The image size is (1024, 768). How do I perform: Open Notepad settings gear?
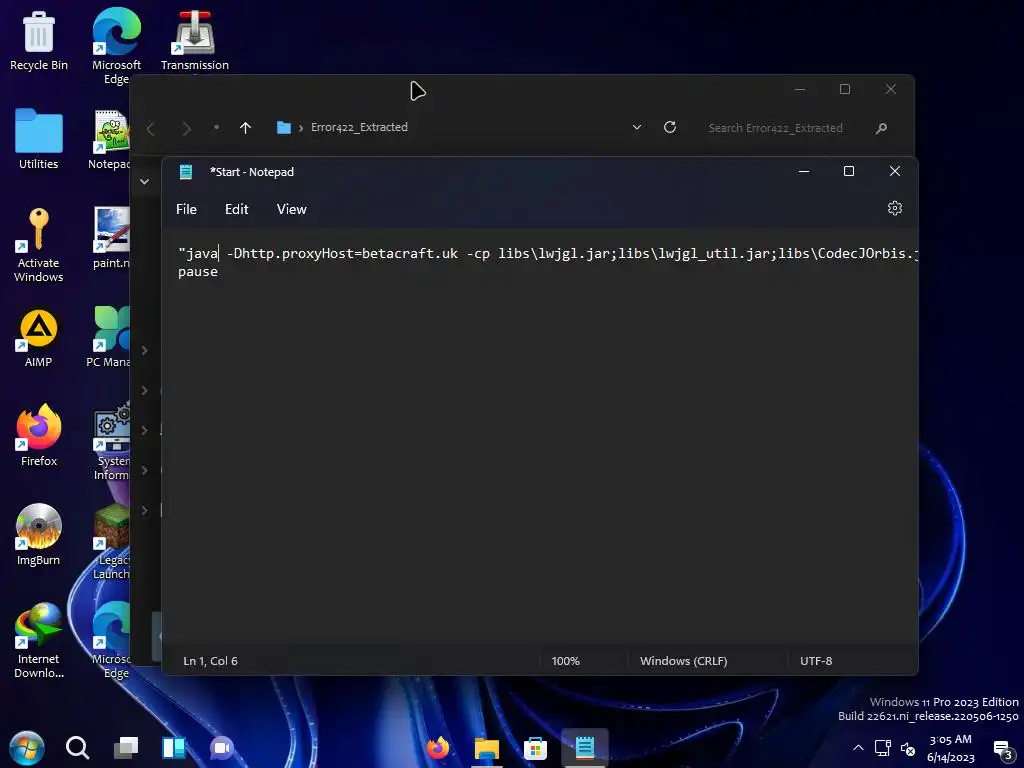point(895,208)
